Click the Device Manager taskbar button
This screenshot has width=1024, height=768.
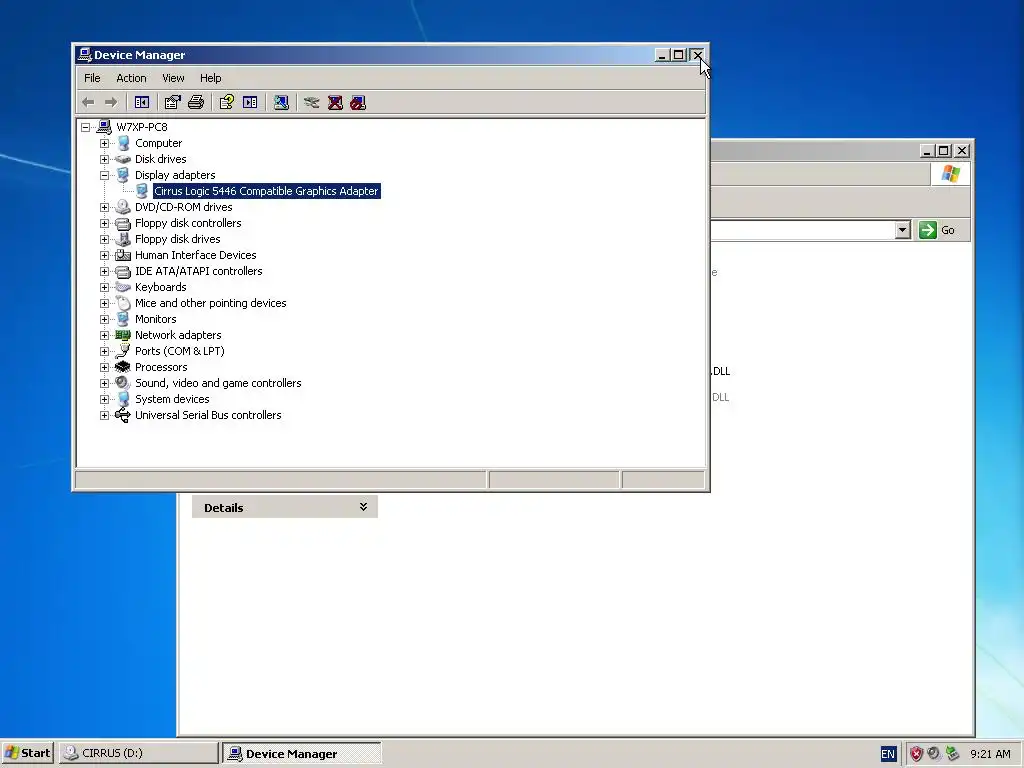[x=301, y=753]
